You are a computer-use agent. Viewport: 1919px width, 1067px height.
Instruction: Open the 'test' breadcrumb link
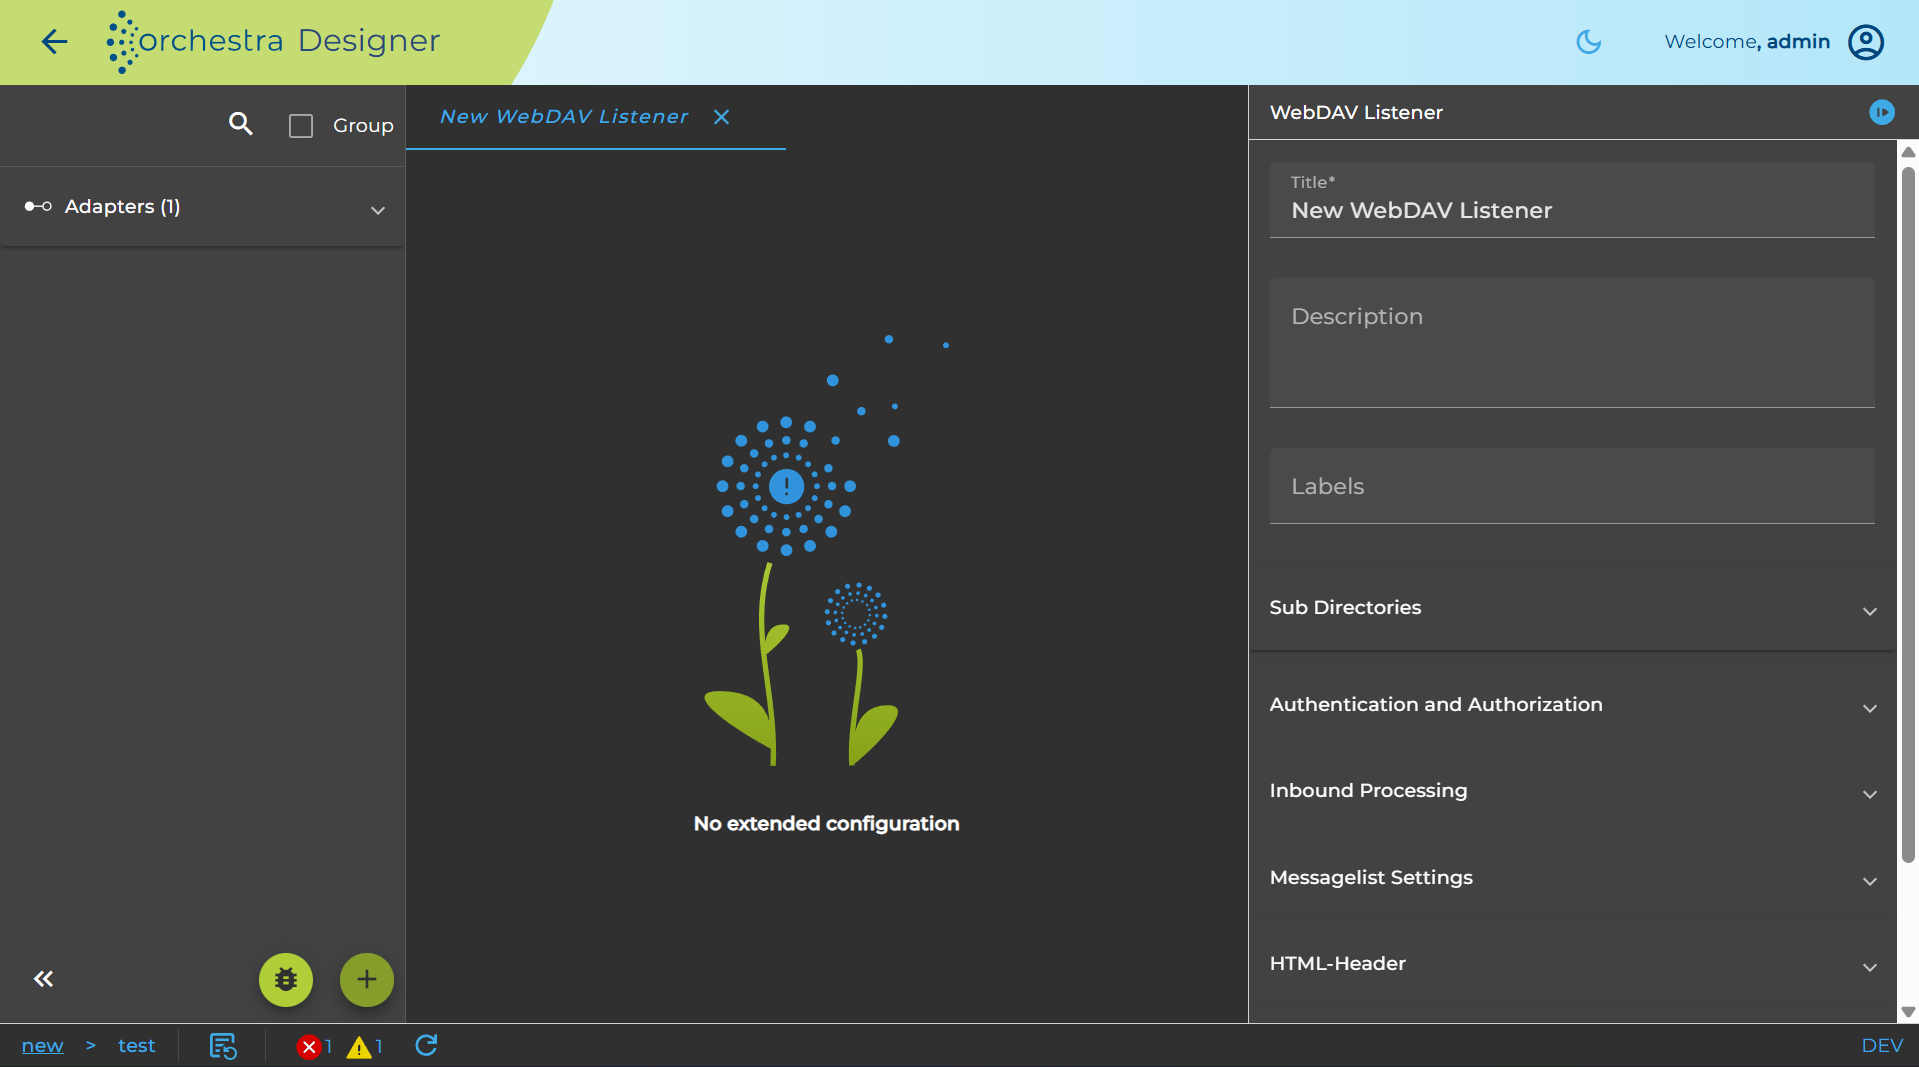(136, 1045)
